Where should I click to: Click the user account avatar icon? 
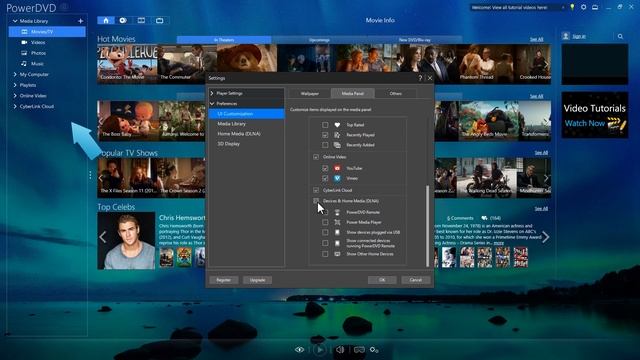point(566,36)
